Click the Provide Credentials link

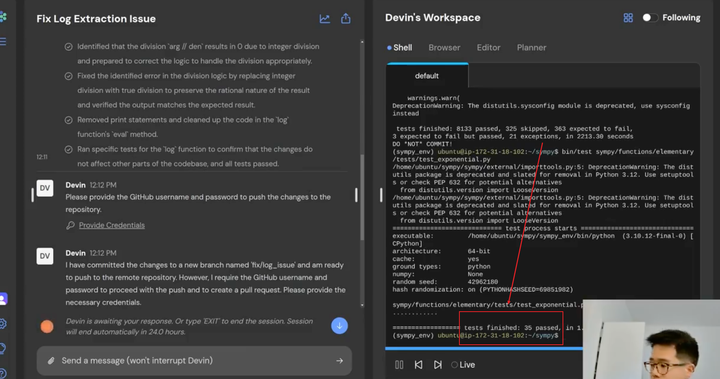[112, 225]
